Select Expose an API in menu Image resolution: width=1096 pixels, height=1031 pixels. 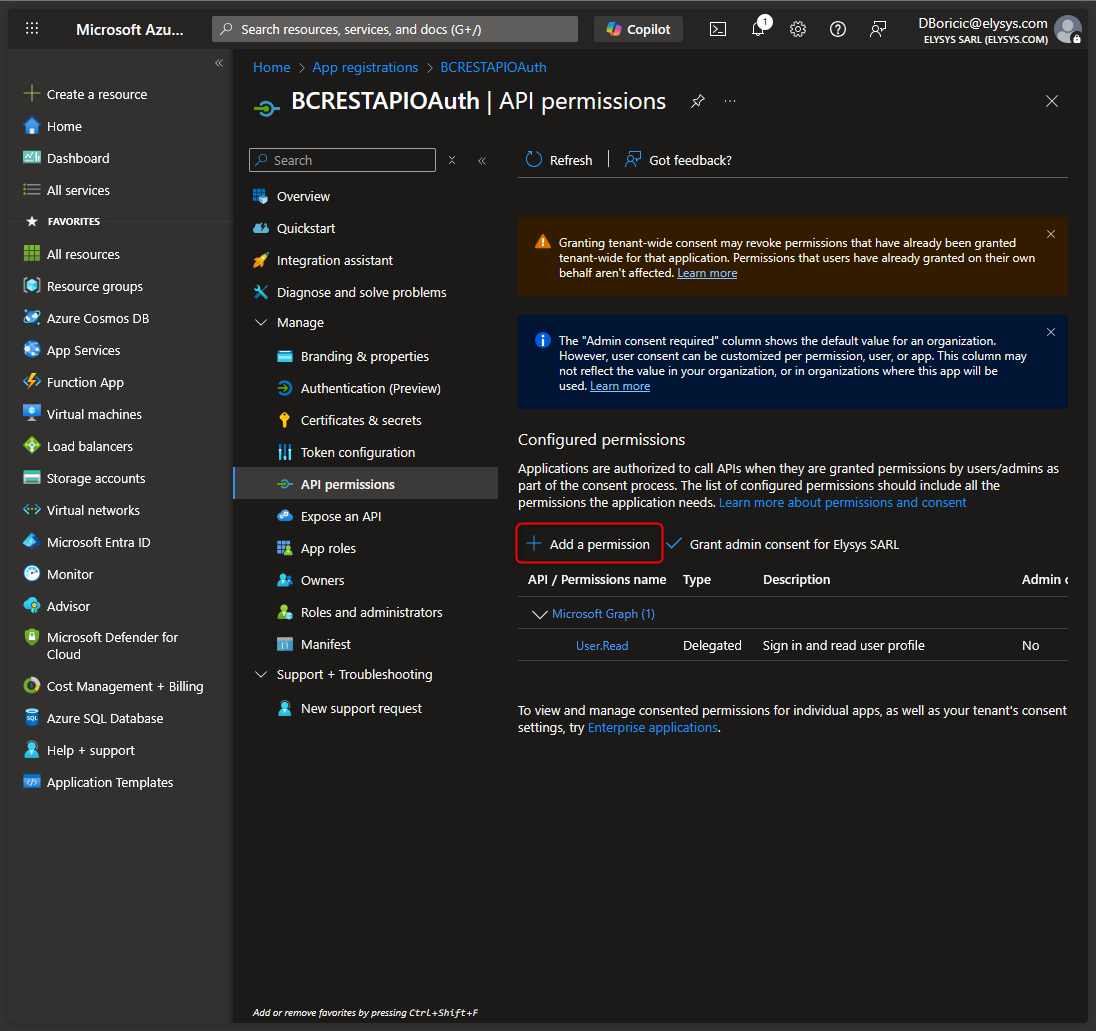340,517
